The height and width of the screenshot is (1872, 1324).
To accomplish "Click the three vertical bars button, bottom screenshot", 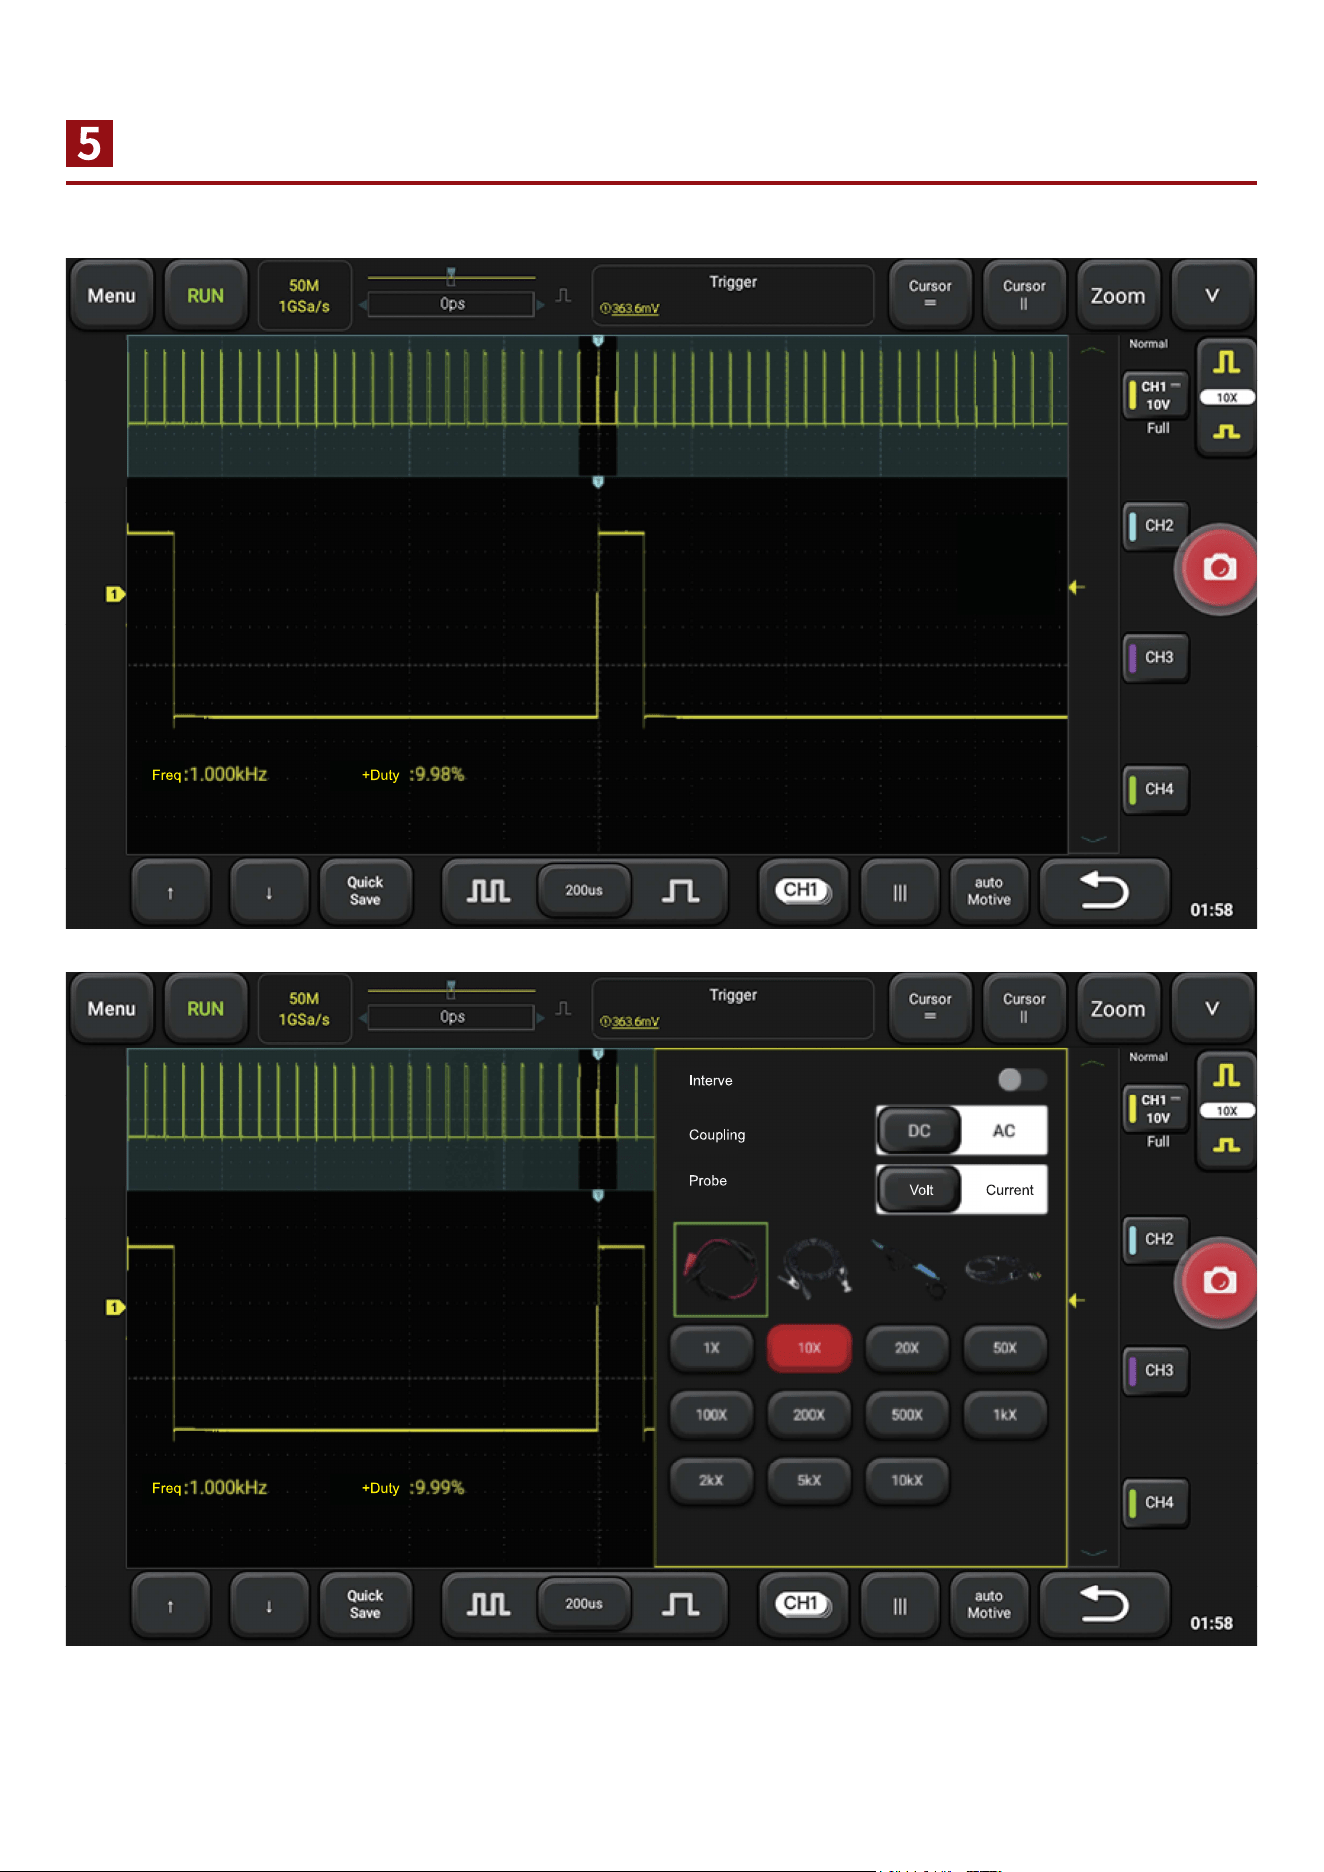I will tap(900, 1606).
